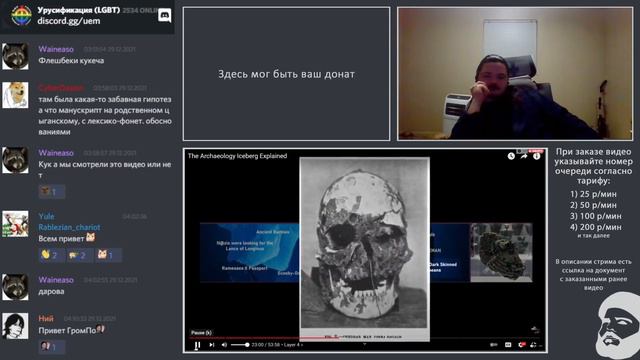Click the video timestamp 23:00 / 53:58
Viewport: 640px width, 360px height.
266,345
